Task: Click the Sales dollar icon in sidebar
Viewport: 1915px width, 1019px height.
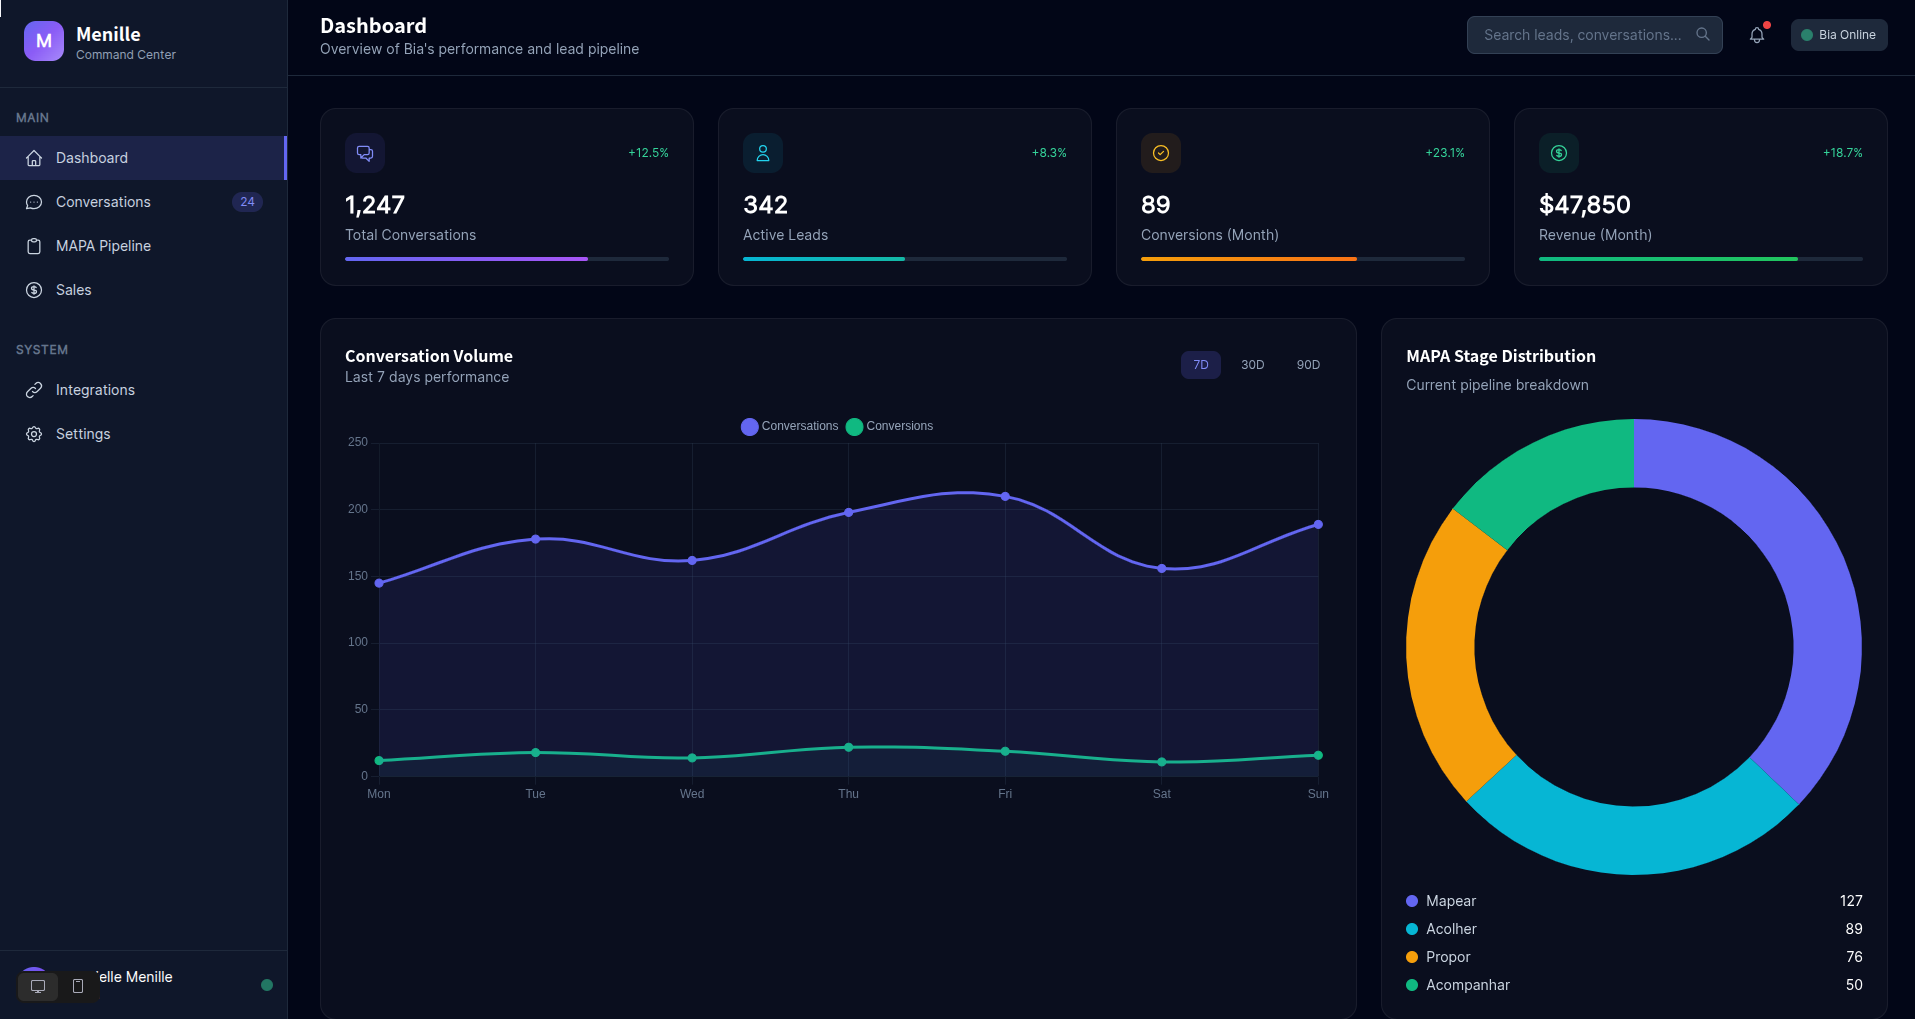Action: tap(34, 290)
